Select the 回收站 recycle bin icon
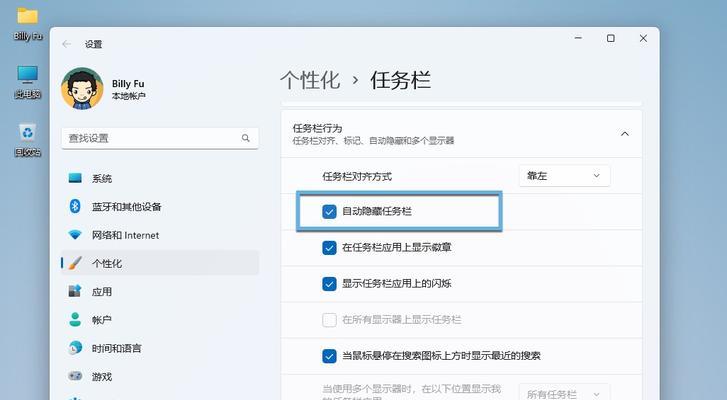This screenshot has height=400, width=727. pyautogui.click(x=27, y=140)
